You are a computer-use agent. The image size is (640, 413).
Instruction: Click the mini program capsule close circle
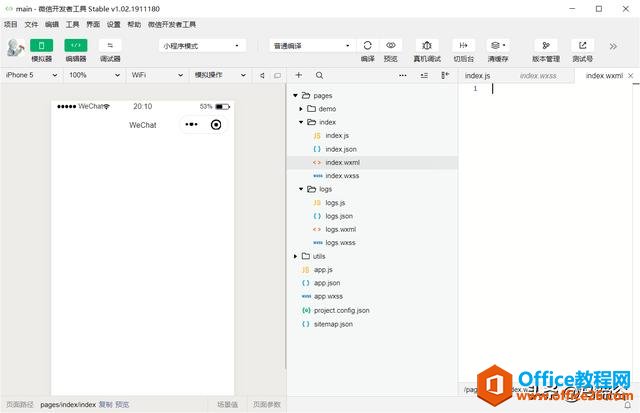216,124
